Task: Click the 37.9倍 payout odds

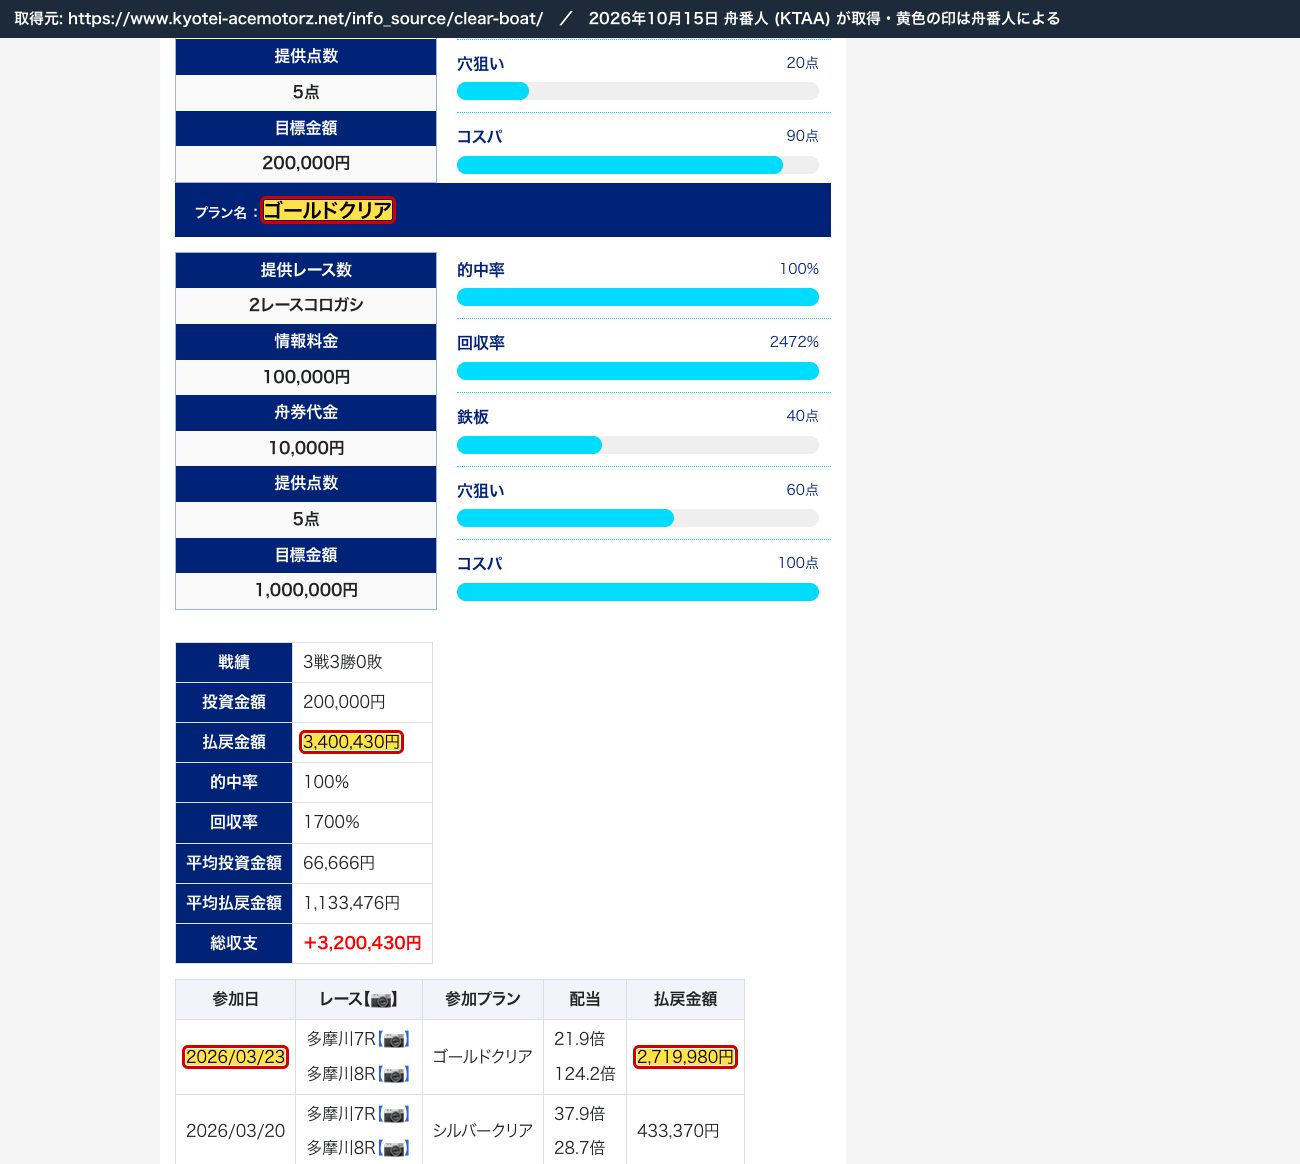Action: (x=579, y=1114)
